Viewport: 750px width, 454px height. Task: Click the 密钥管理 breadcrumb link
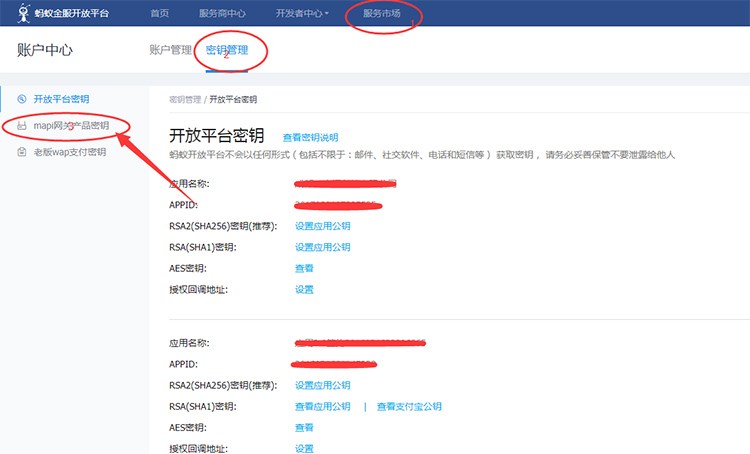click(185, 100)
